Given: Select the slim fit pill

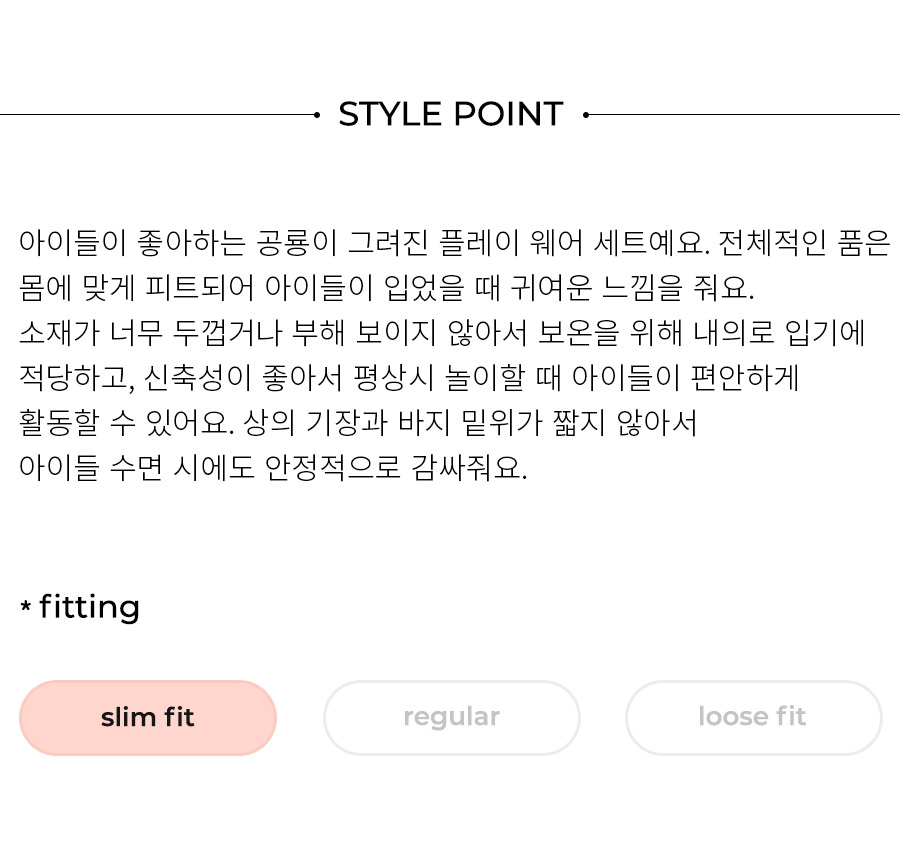Looking at the screenshot, I should [148, 718].
